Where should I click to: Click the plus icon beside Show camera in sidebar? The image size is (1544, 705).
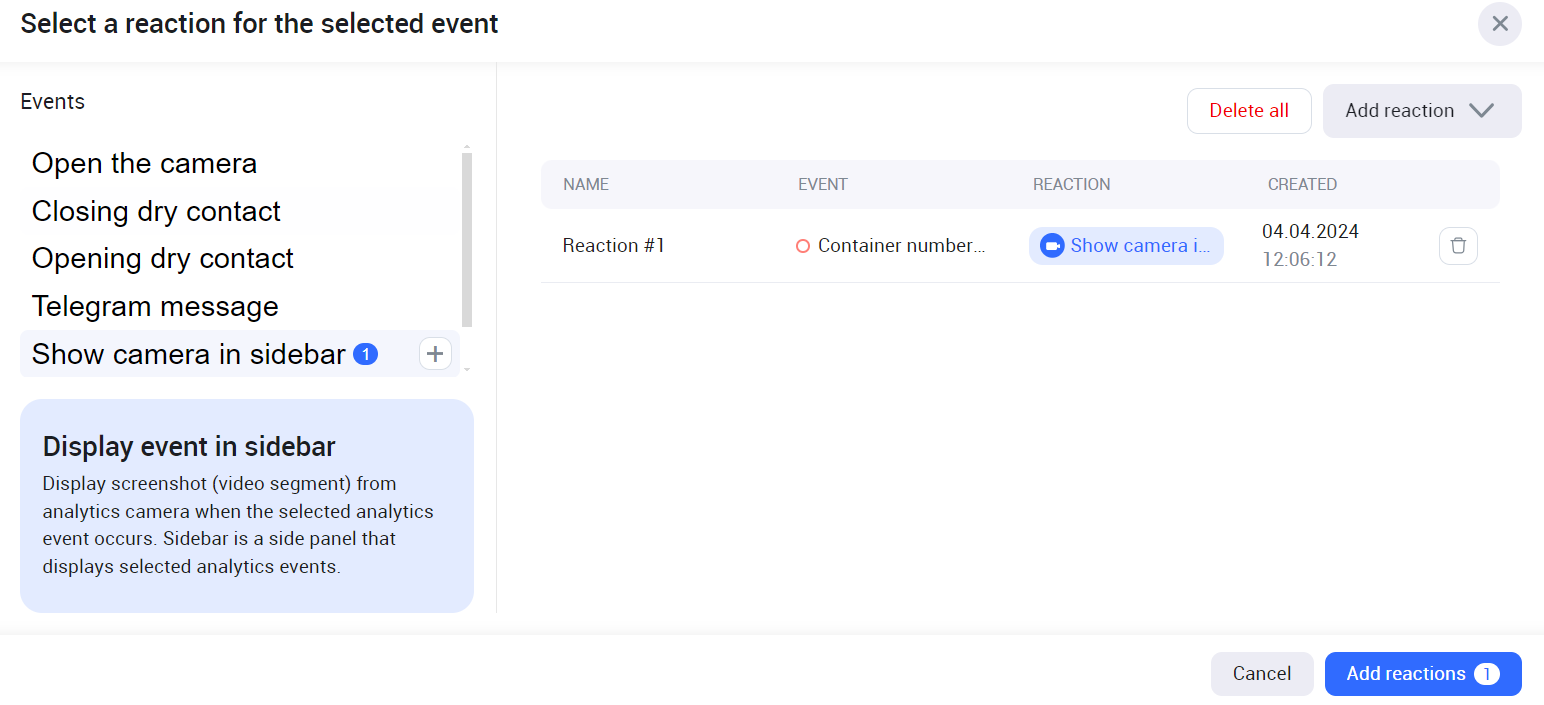tap(435, 354)
